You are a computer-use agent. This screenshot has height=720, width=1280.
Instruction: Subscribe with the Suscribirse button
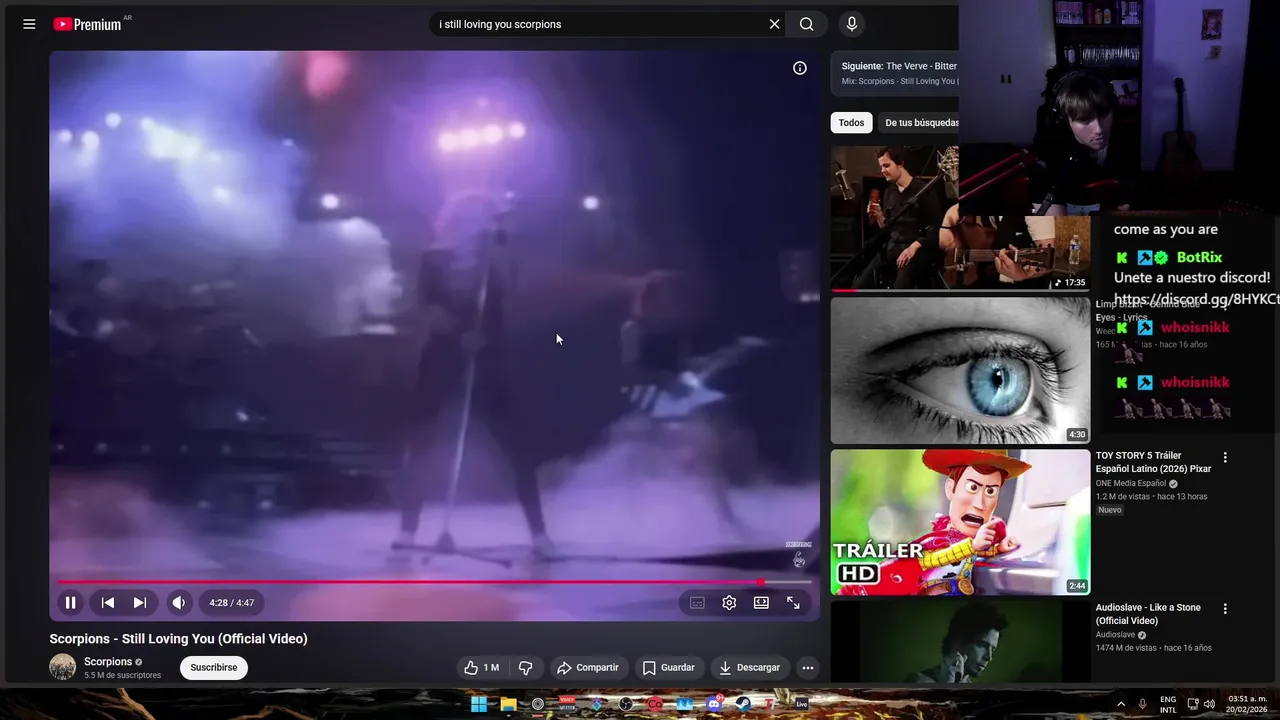click(x=214, y=668)
